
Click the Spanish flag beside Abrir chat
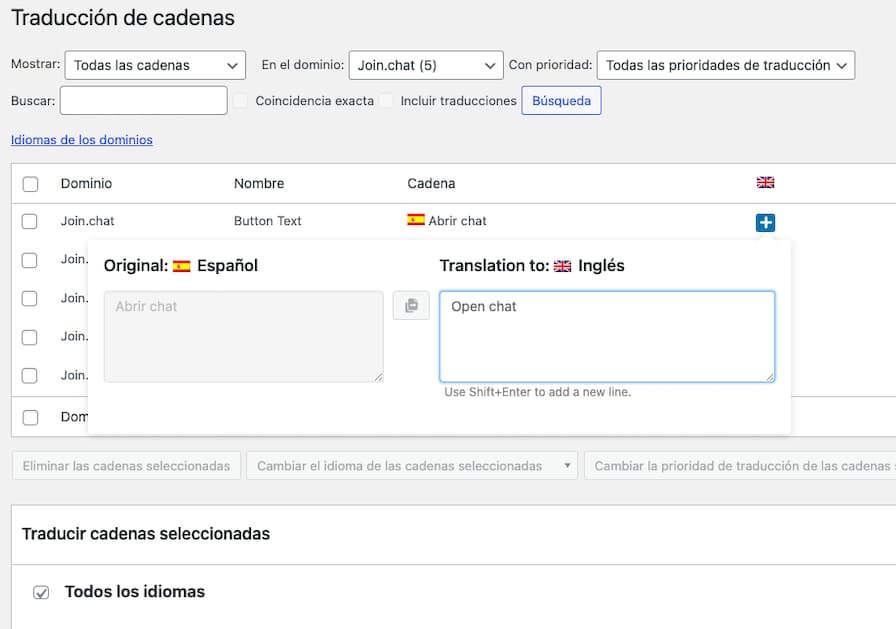[x=416, y=220]
